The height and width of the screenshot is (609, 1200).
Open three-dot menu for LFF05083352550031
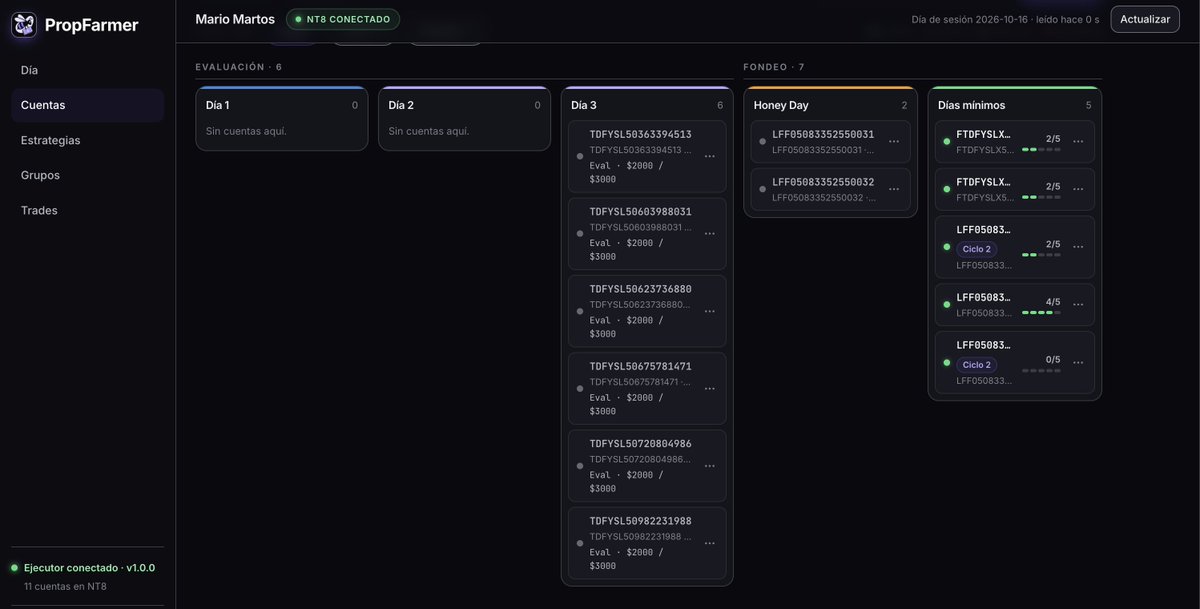tap(894, 142)
